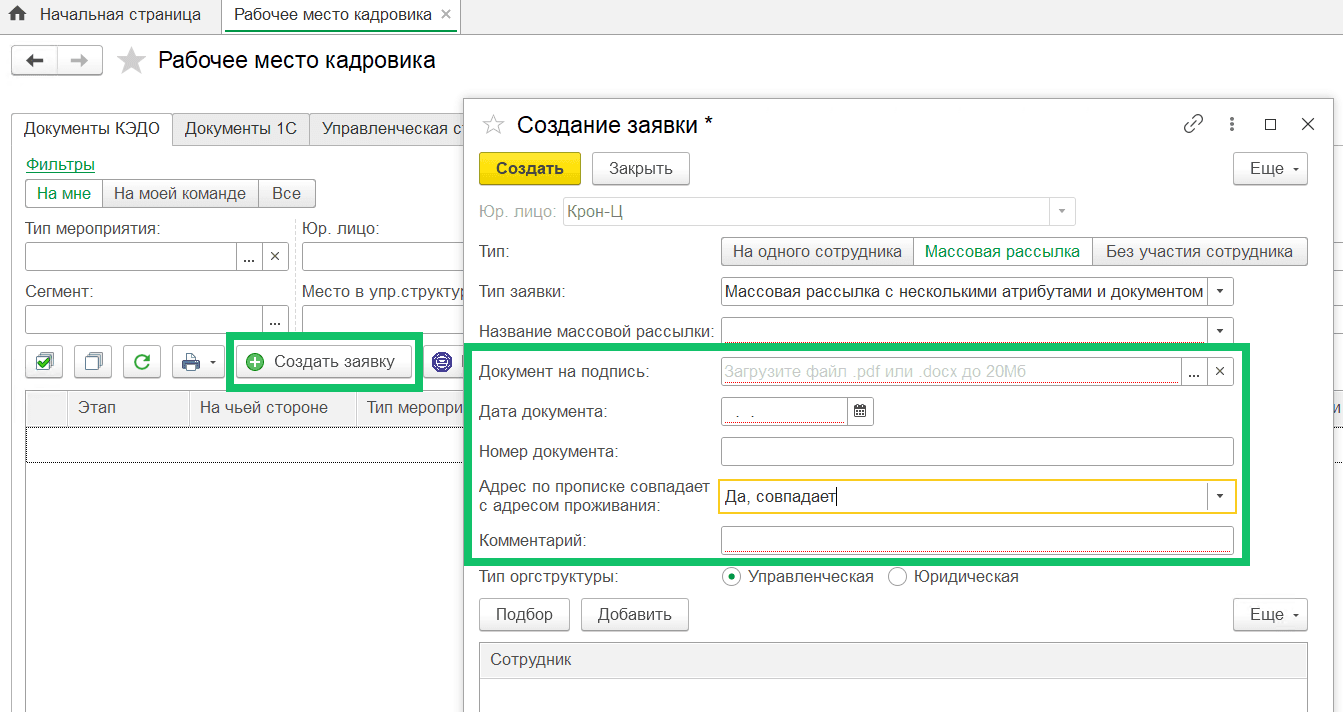Expand the Тип заявки dropdown
The height and width of the screenshot is (712, 1343).
pos(1220,292)
